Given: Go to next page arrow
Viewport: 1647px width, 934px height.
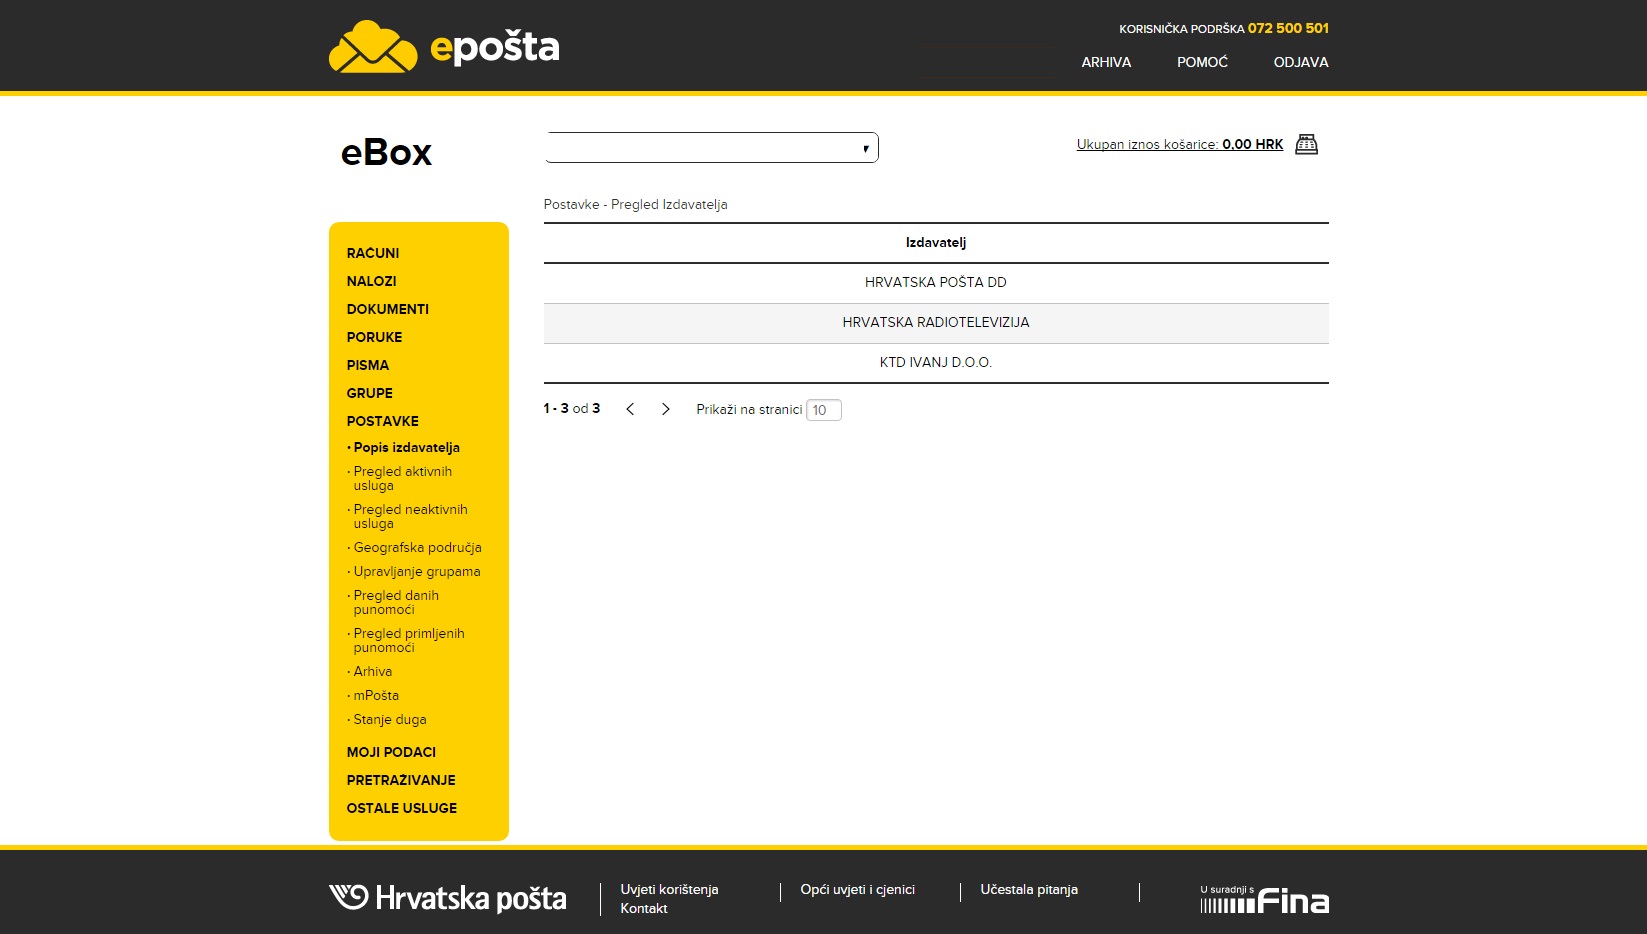Looking at the screenshot, I should click(666, 409).
